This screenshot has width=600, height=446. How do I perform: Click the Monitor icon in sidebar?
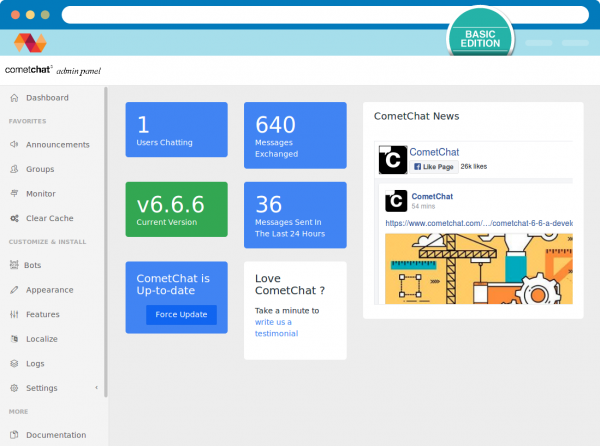(x=14, y=194)
